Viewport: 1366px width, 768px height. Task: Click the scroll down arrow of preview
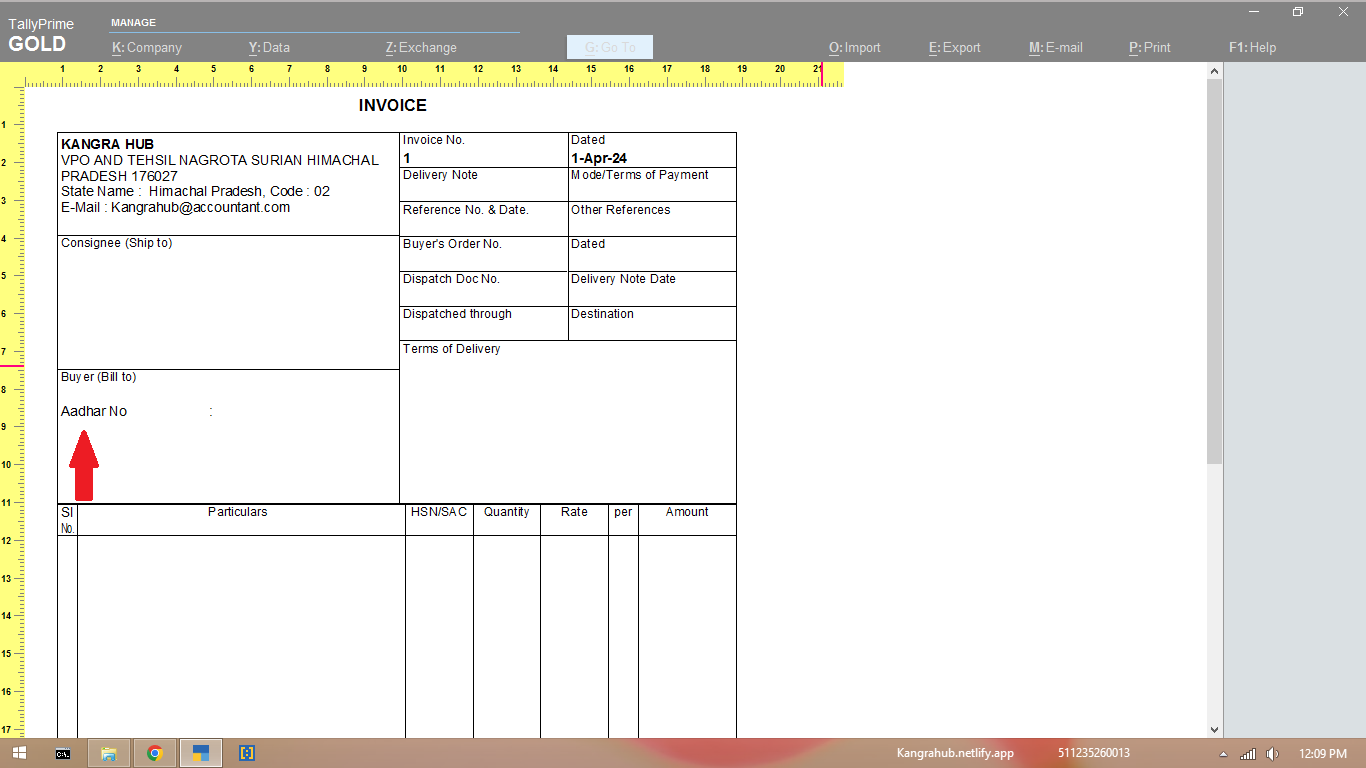point(1215,730)
